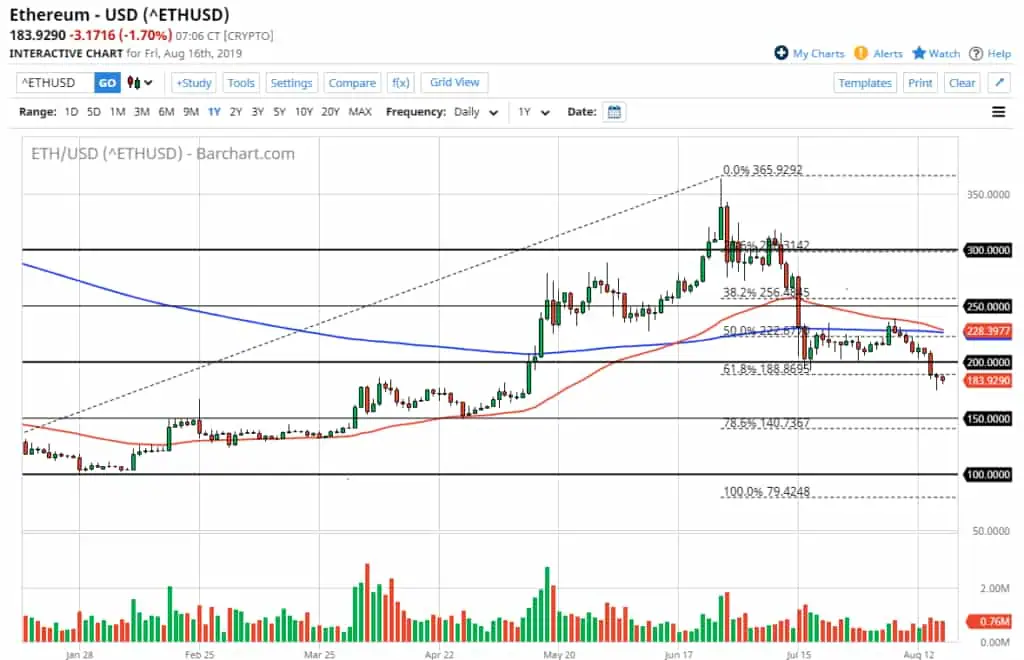Clear the chart annotations
Image resolution: width=1024 pixels, height=660 pixels.
click(962, 83)
